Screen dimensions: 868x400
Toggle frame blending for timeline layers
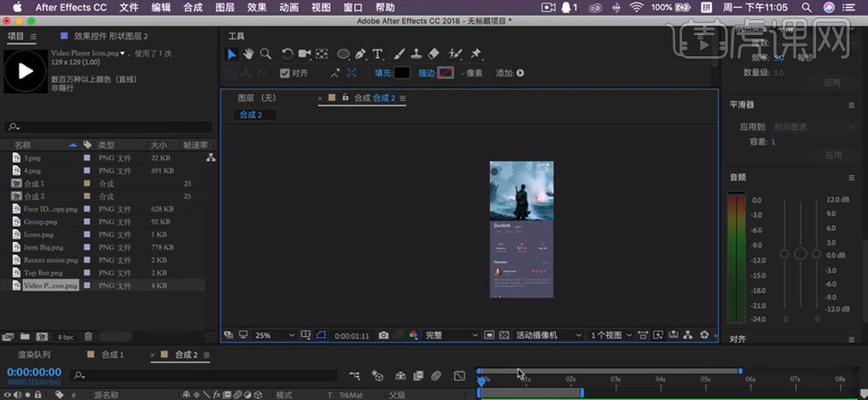point(418,376)
